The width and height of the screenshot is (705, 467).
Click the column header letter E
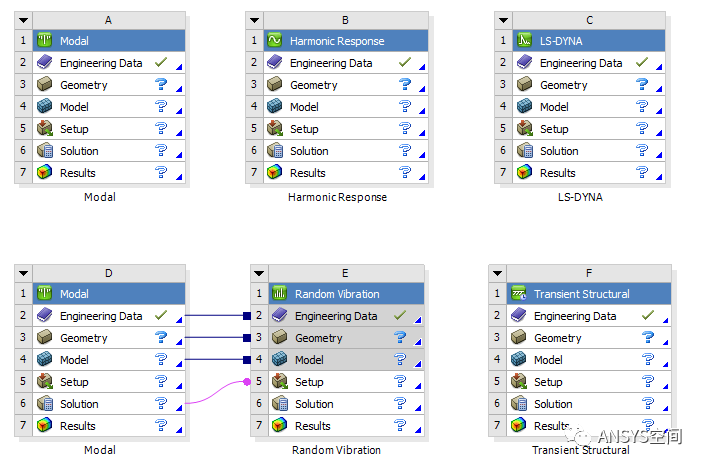345,273
